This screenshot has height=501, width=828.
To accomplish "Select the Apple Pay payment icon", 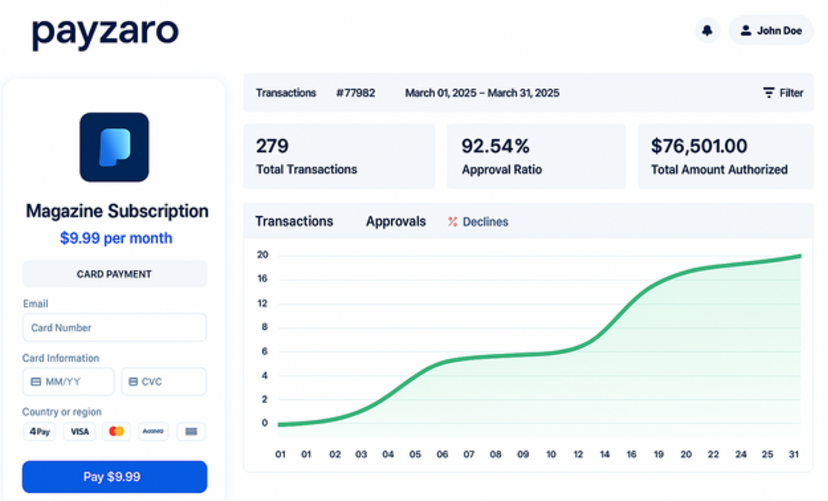I will (x=40, y=432).
